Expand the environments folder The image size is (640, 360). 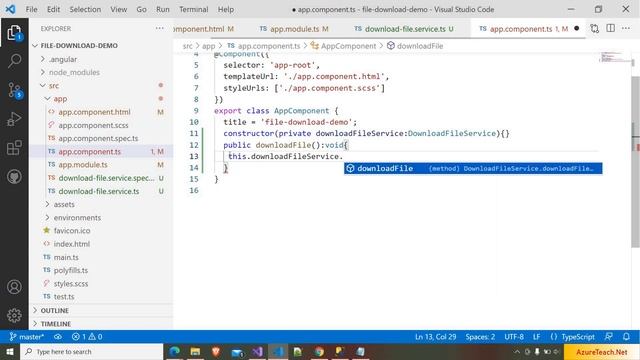click(77, 218)
